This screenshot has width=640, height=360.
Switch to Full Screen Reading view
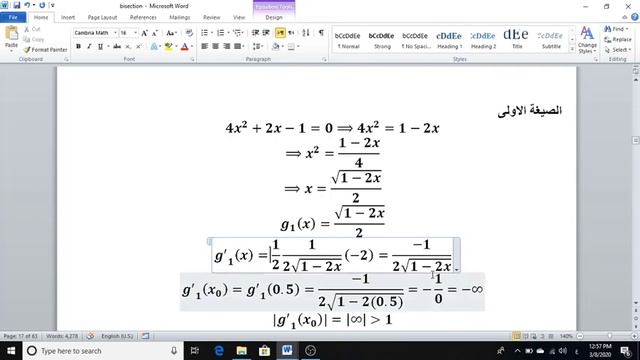525,336
